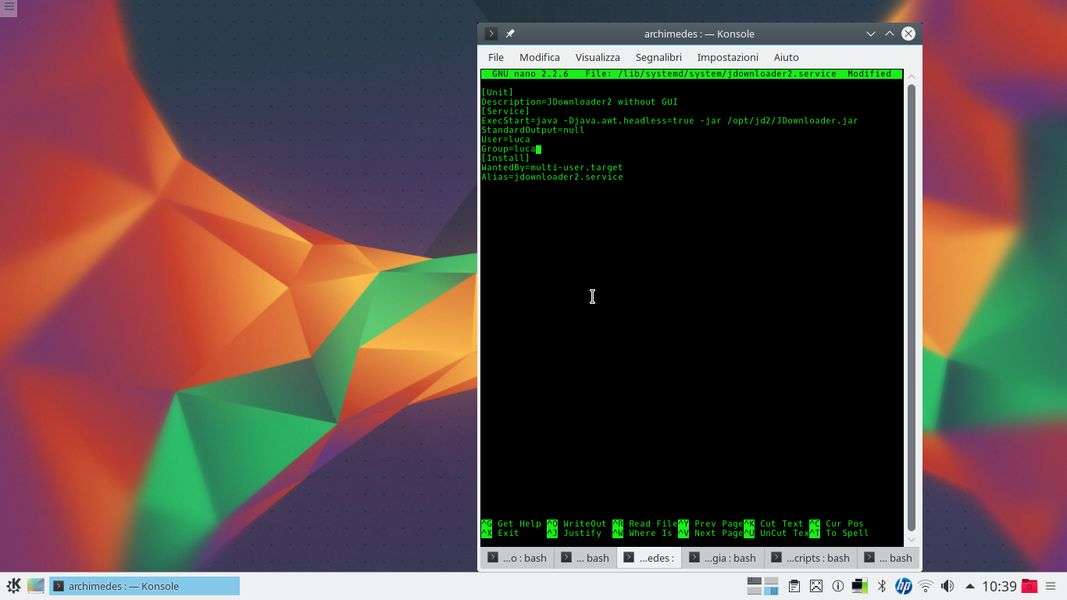Screen dimensions: 1067x600
Task: Click the 'archimedes : — Konsole' taskbar entry
Action: click(145, 586)
